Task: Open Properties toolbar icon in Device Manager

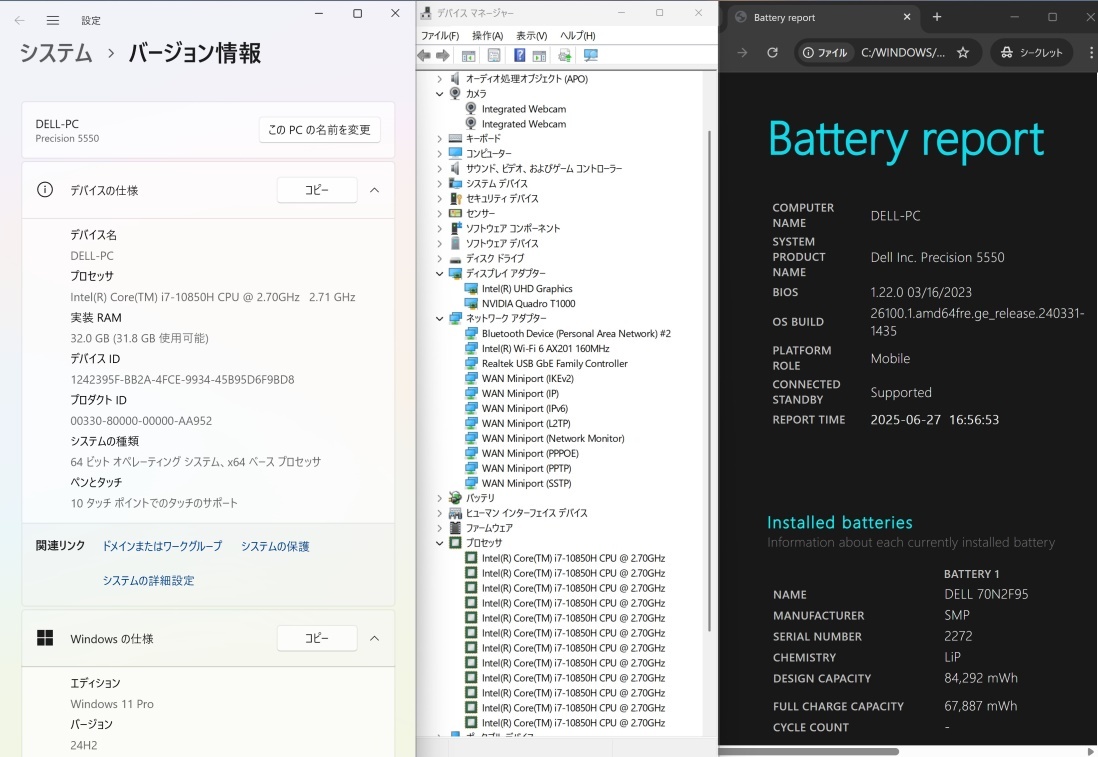Action: pos(494,55)
